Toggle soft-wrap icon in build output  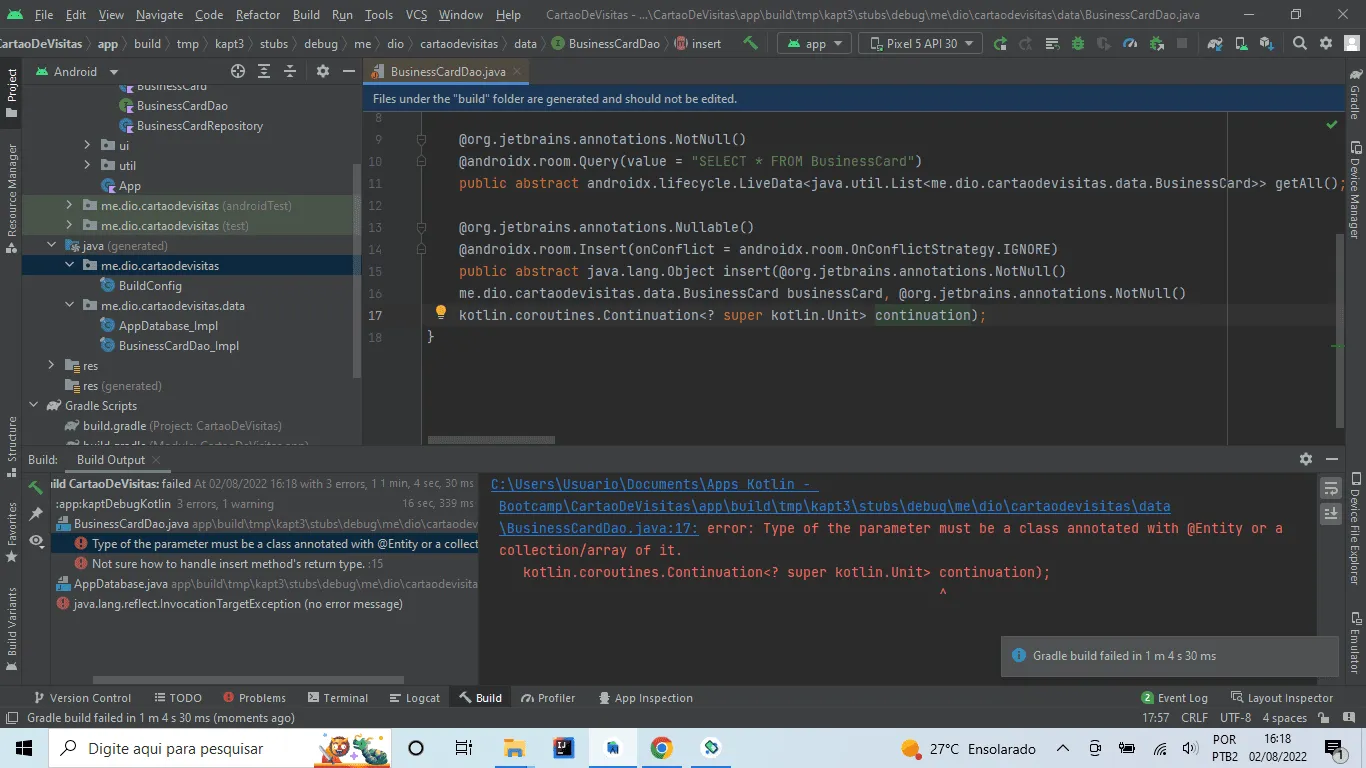coord(1331,488)
